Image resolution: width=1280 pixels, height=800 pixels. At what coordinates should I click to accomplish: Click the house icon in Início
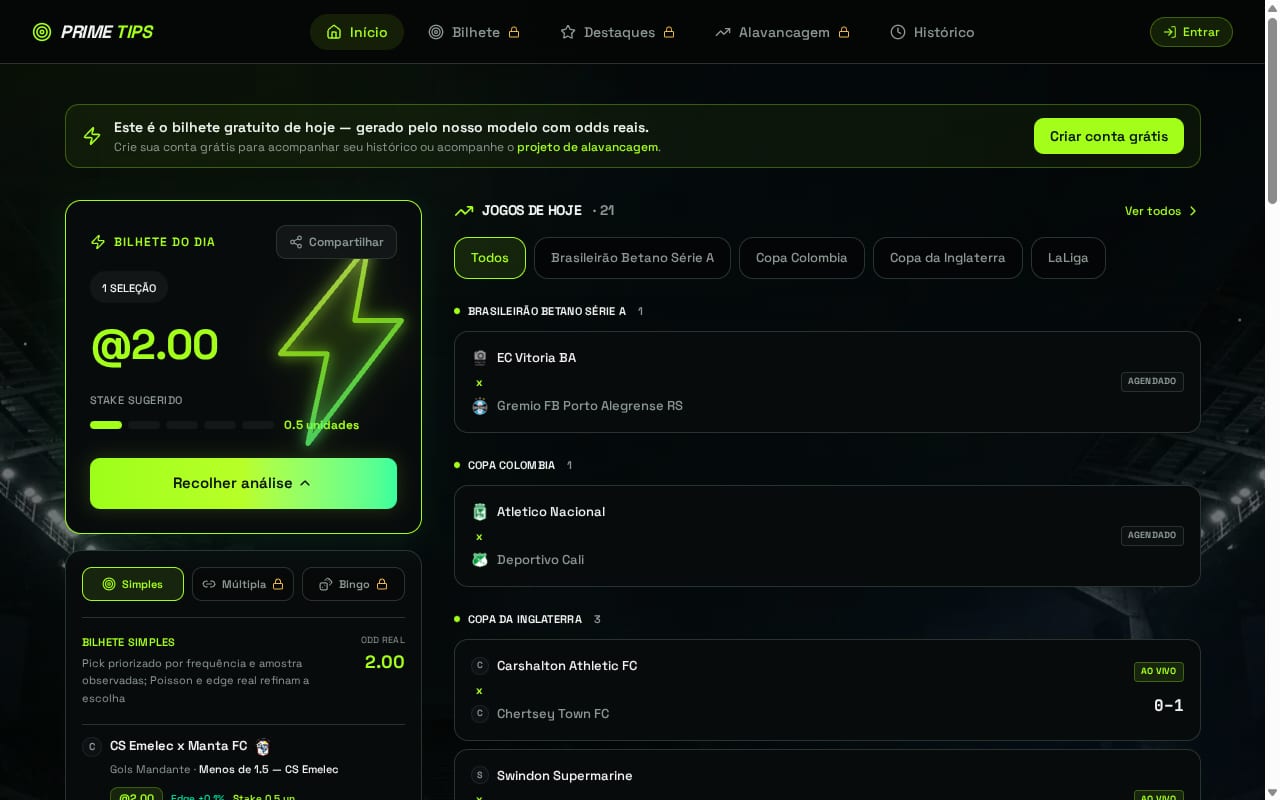[x=334, y=32]
